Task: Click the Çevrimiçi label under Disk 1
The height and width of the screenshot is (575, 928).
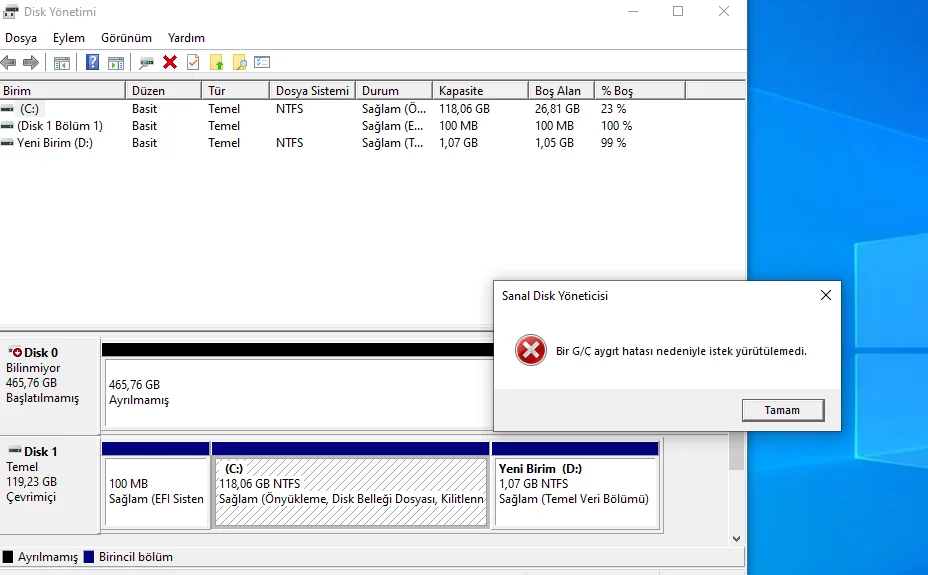Action: coord(31,497)
